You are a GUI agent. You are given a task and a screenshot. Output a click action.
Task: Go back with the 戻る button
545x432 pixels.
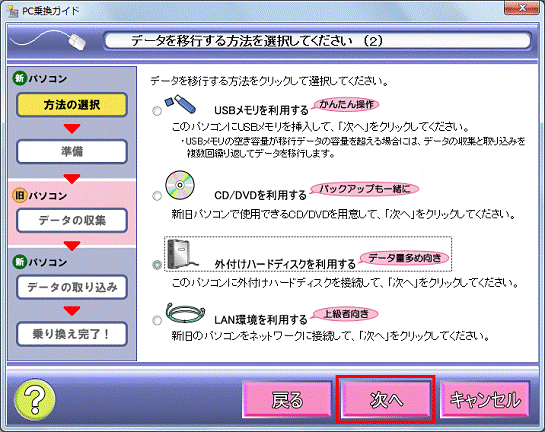coord(287,400)
